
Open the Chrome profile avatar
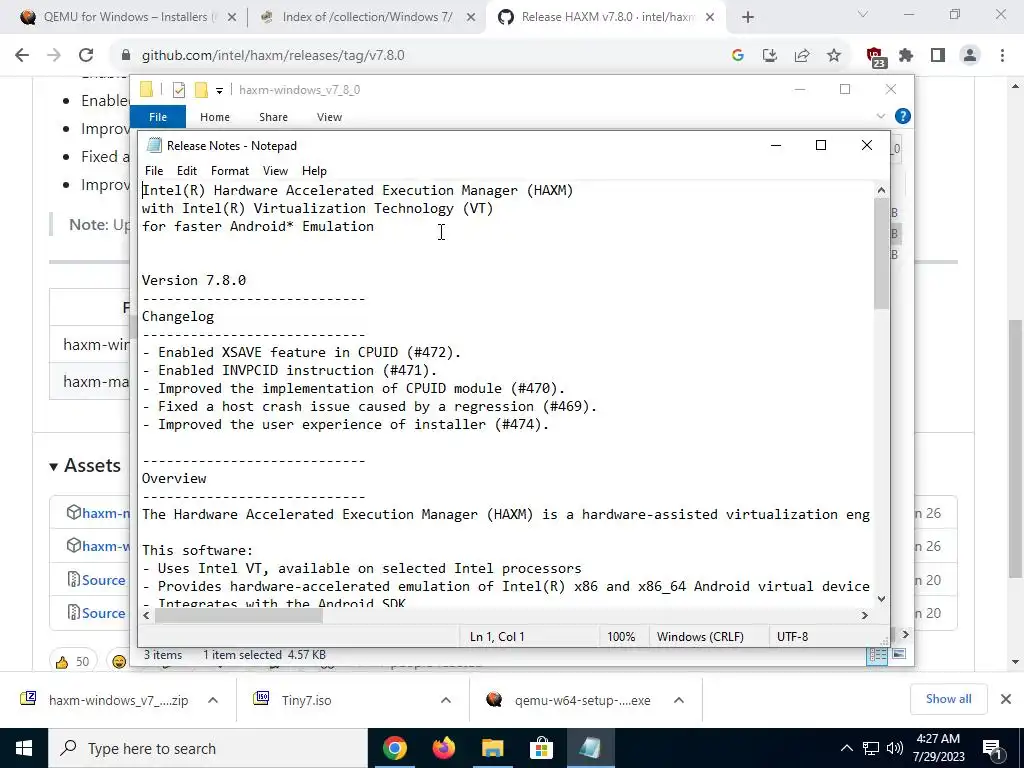pyautogui.click(x=970, y=56)
